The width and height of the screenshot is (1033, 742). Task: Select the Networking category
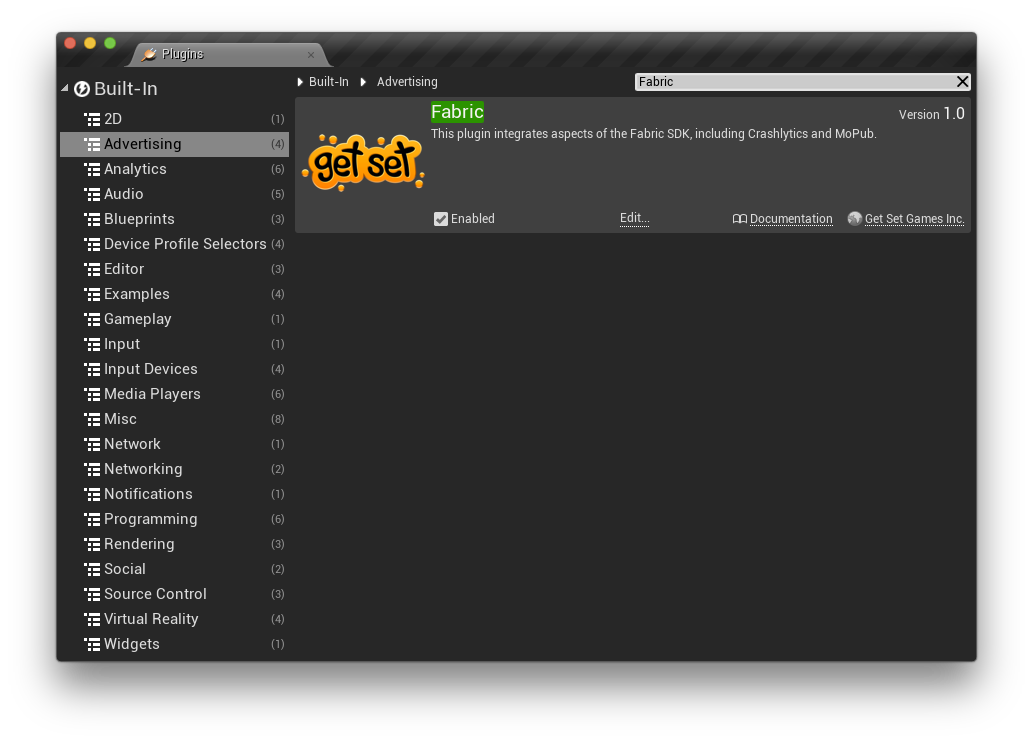click(x=175, y=470)
